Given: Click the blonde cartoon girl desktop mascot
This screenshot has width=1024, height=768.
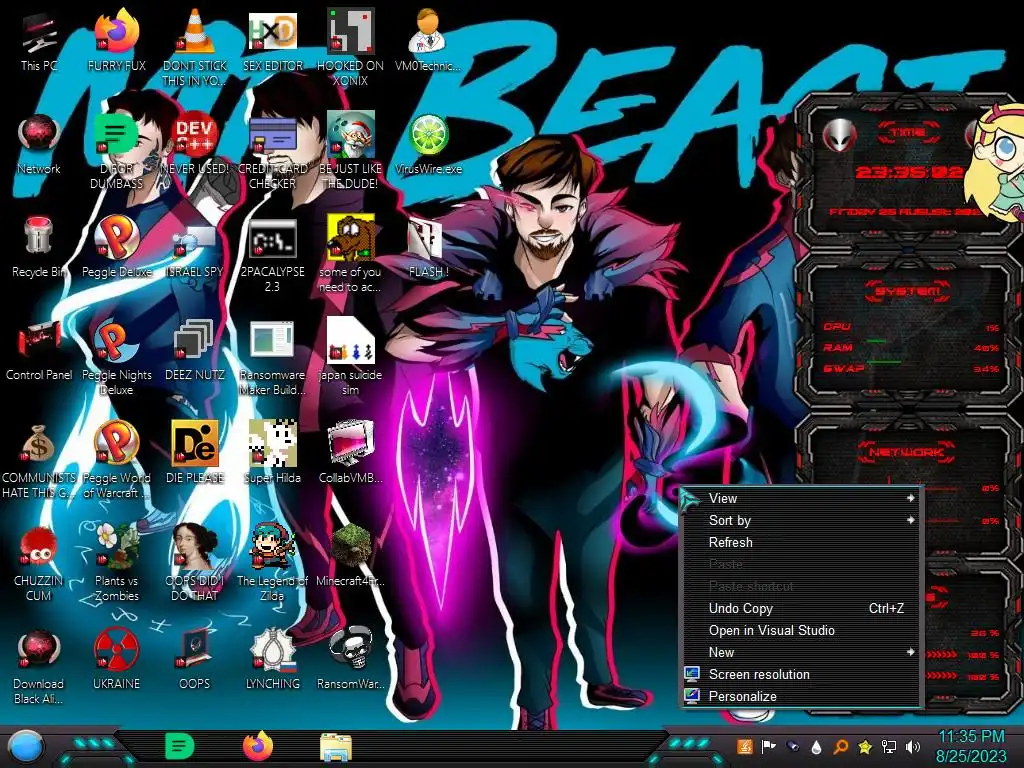Looking at the screenshot, I should point(994,163).
